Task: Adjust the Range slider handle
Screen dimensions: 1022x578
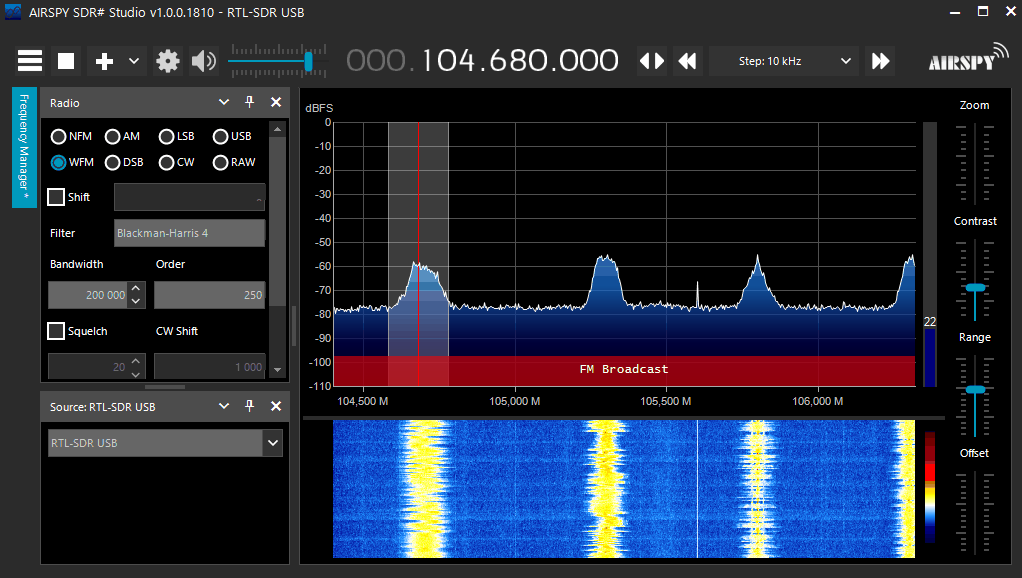Action: coord(975,390)
